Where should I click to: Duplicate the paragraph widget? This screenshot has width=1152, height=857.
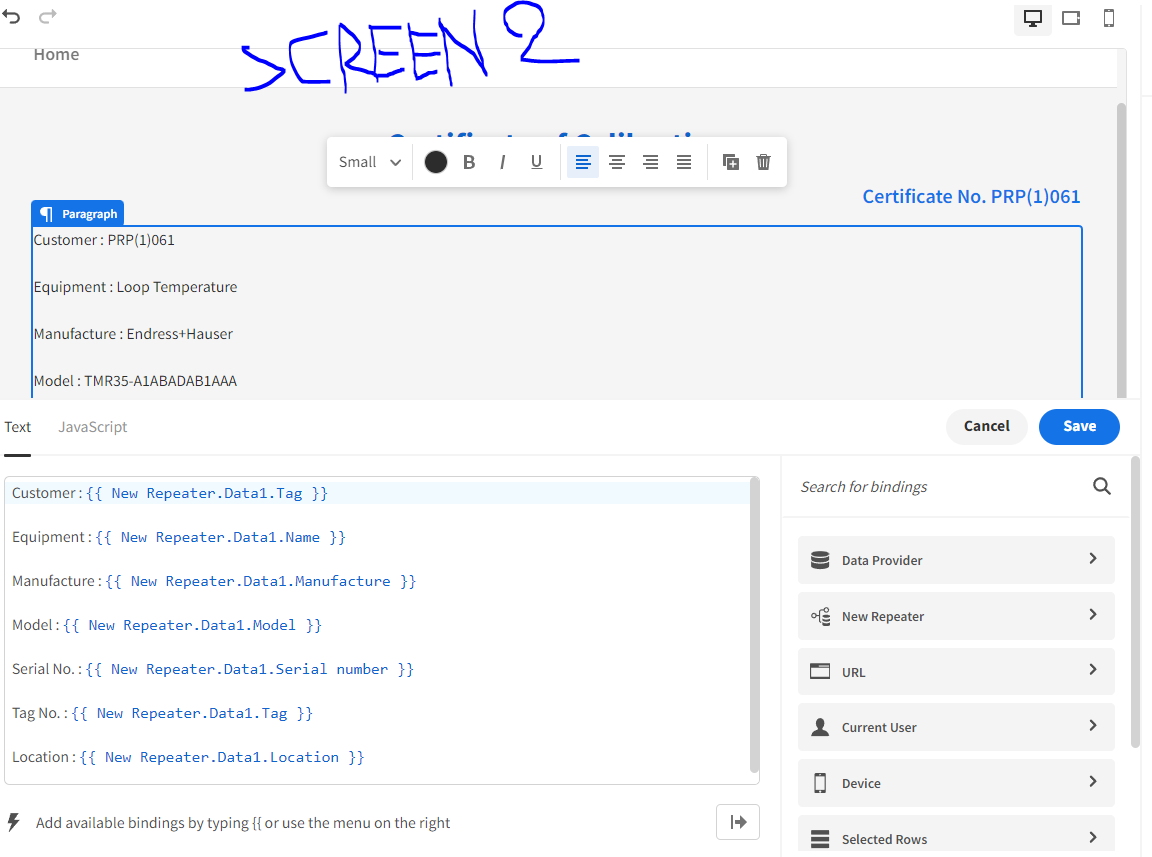729,161
